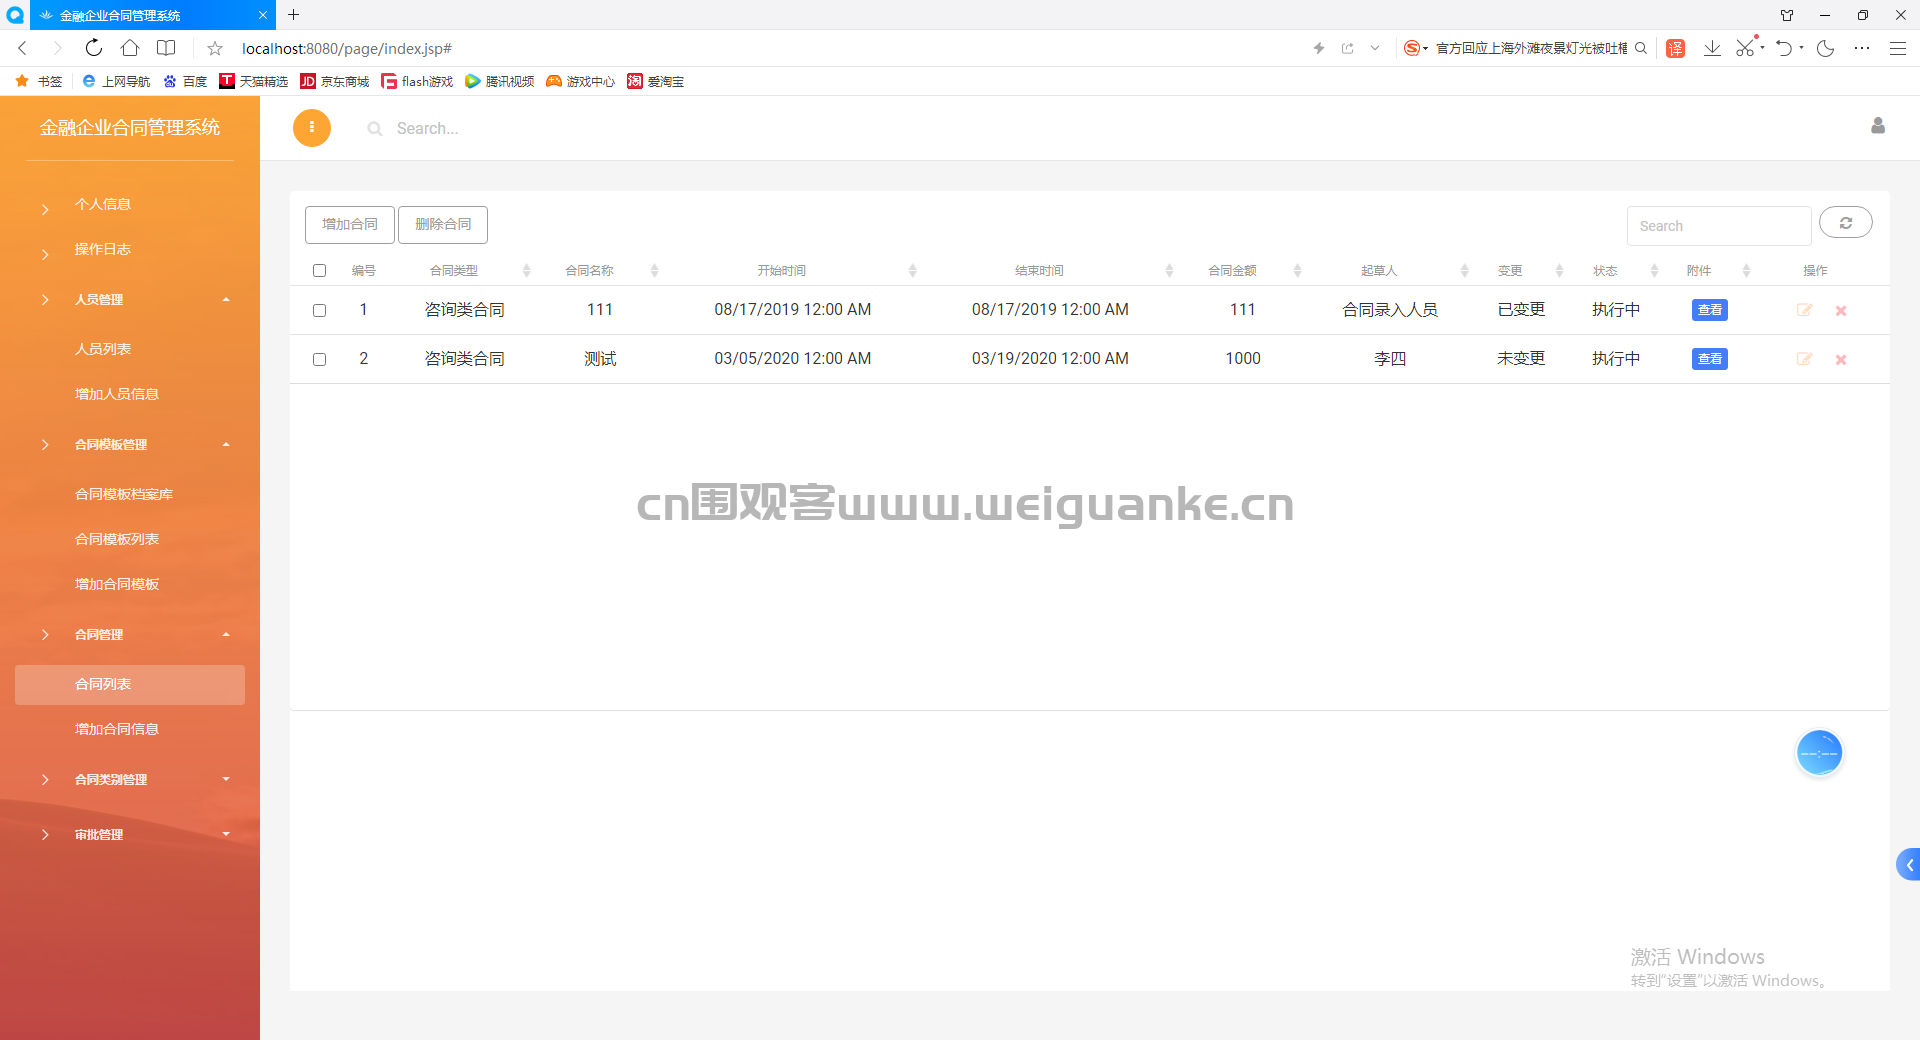Open 合同模板档案库 page

click(x=124, y=494)
